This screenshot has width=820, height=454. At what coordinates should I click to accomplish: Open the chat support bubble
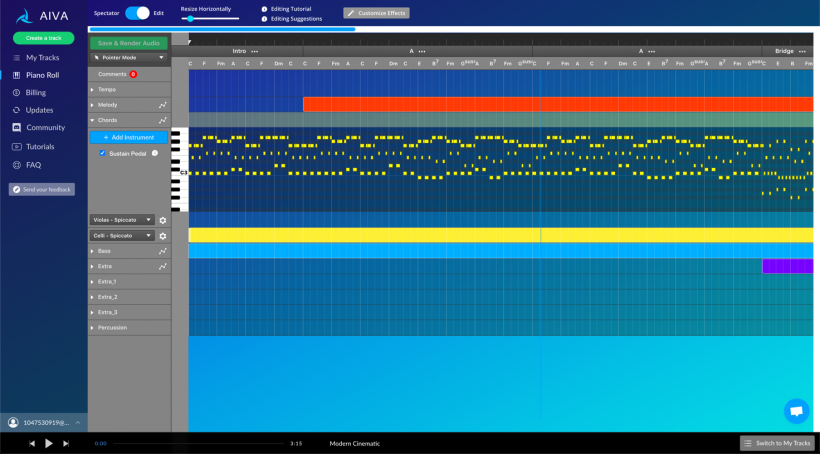click(796, 411)
